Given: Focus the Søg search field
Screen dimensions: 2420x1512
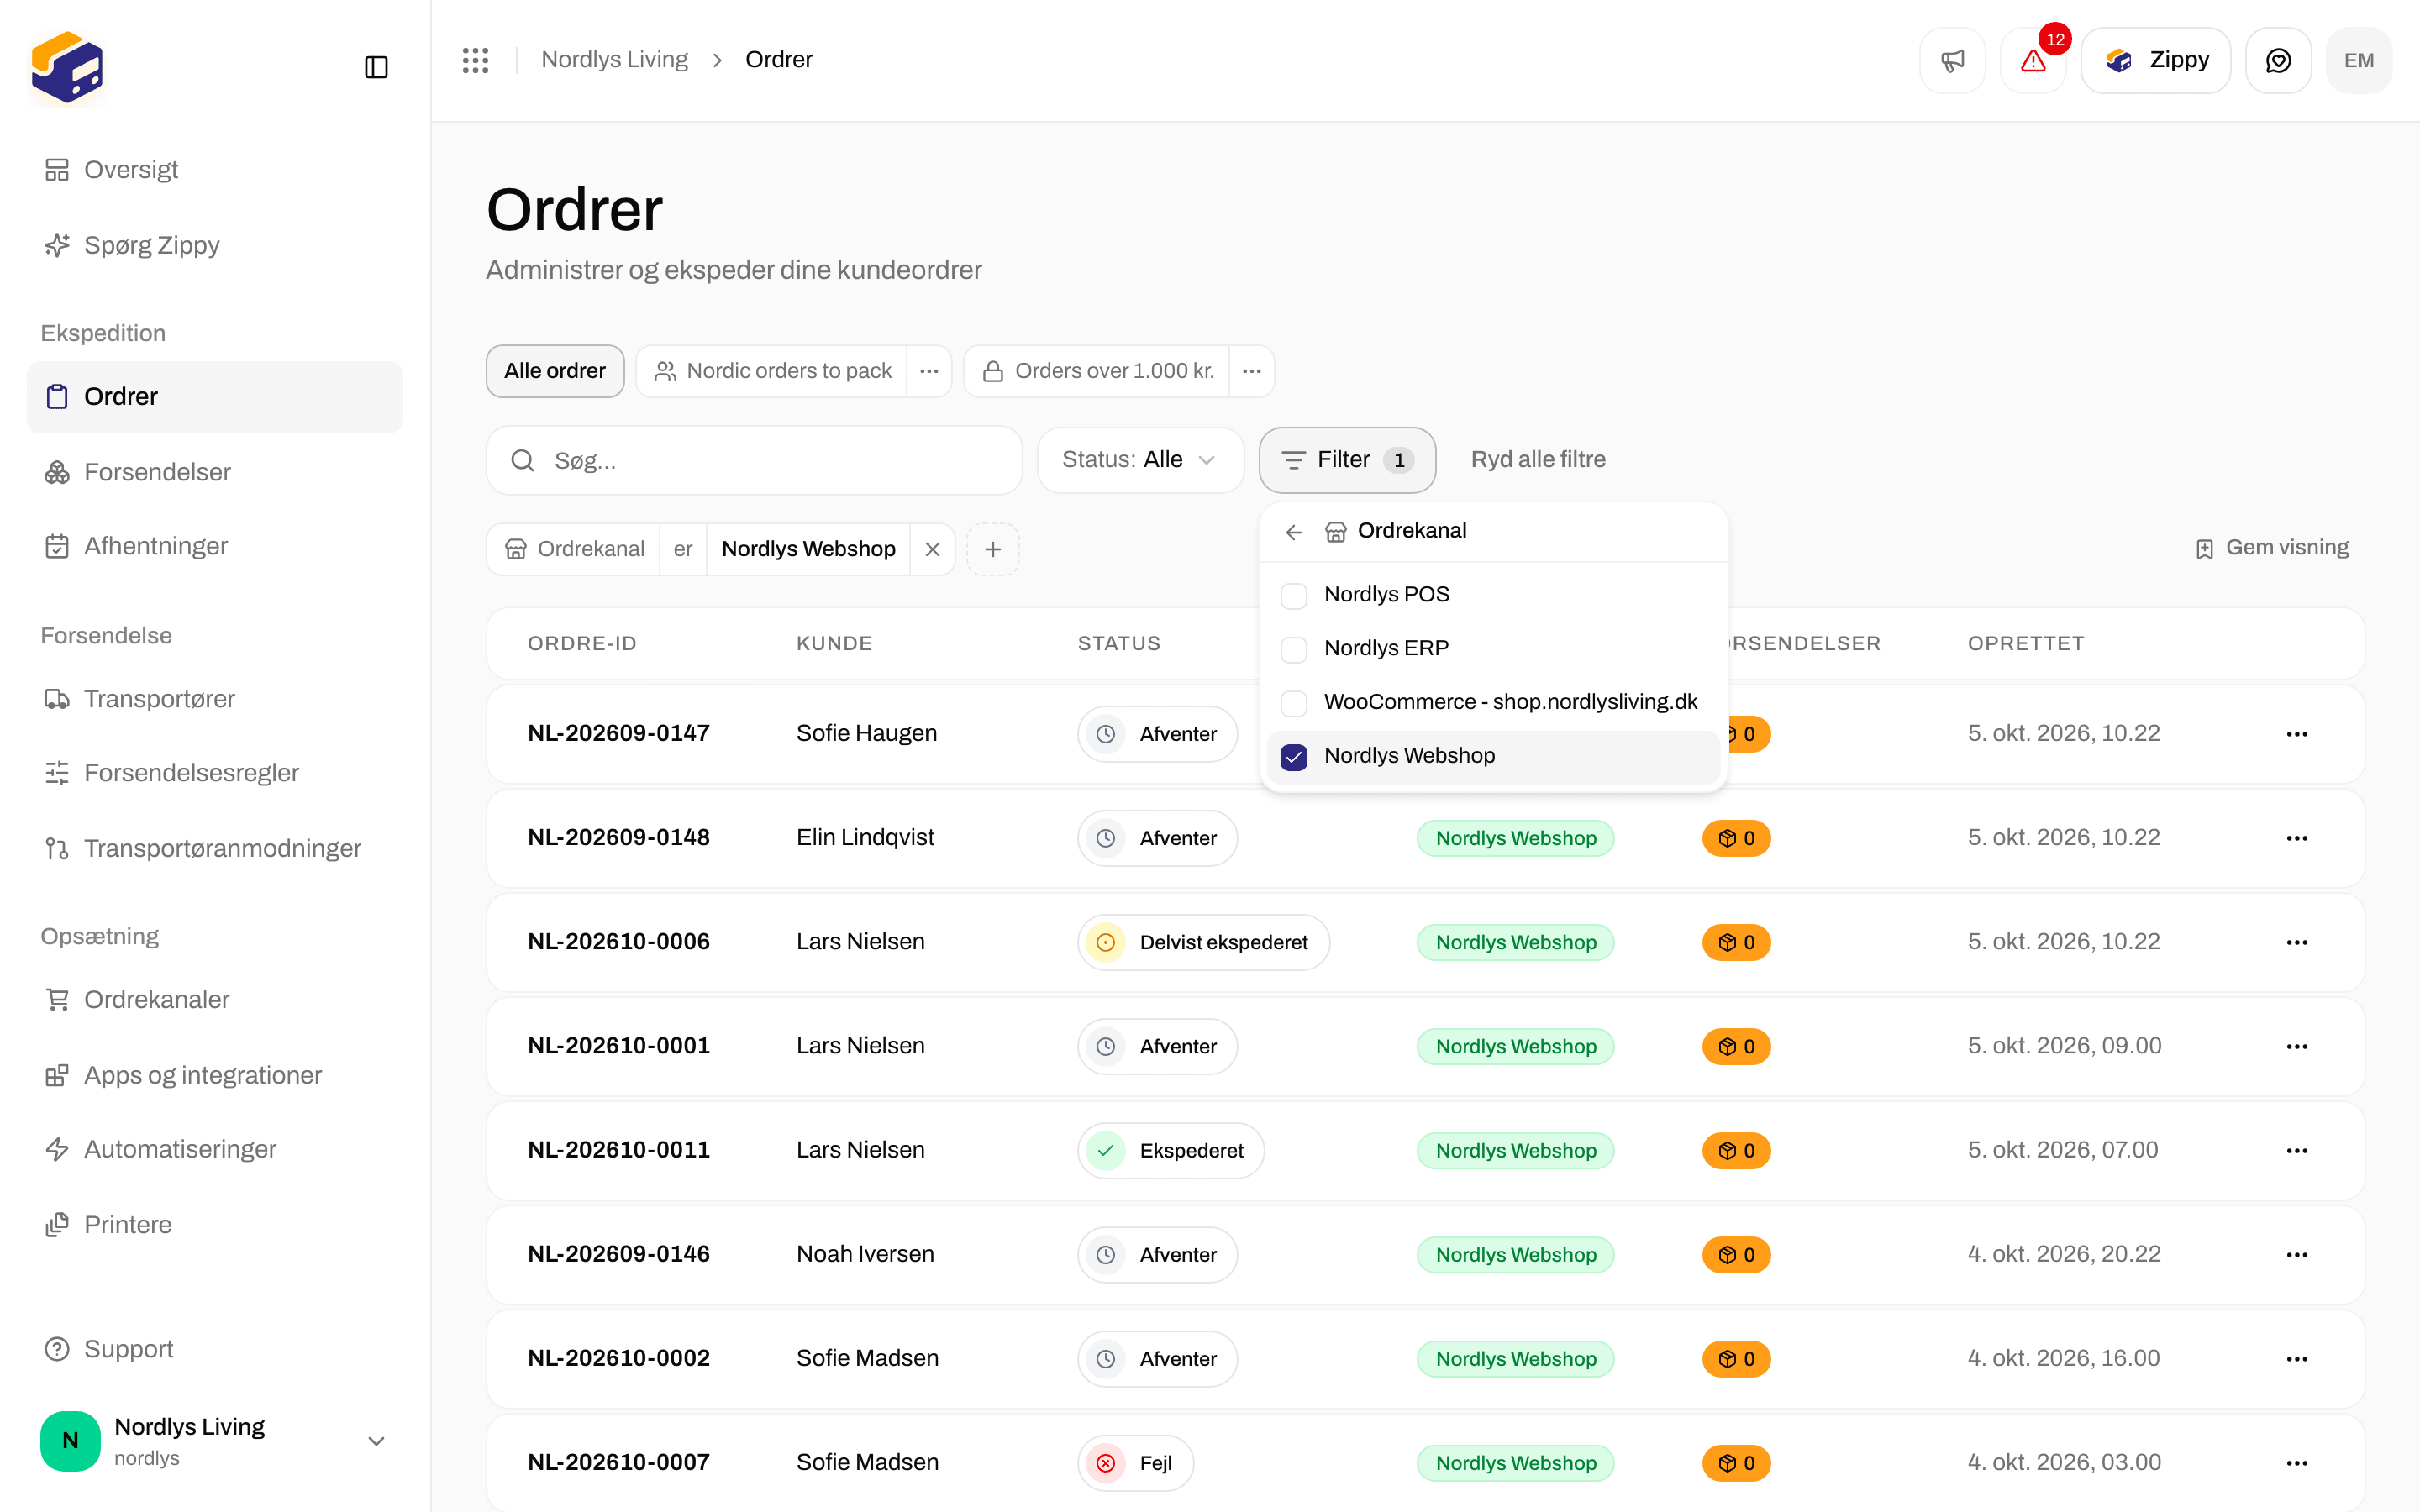Looking at the screenshot, I should pos(754,460).
